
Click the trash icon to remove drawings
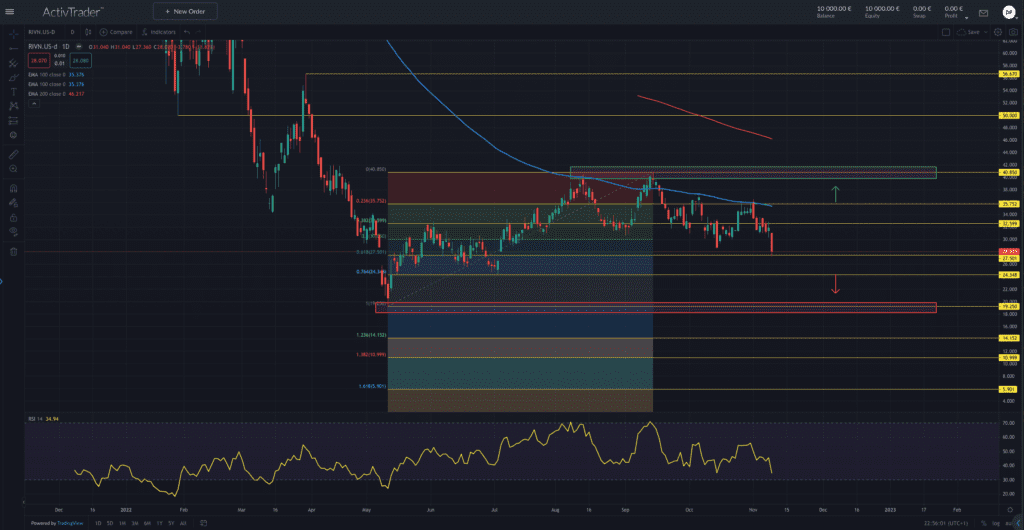pyautogui.click(x=13, y=251)
